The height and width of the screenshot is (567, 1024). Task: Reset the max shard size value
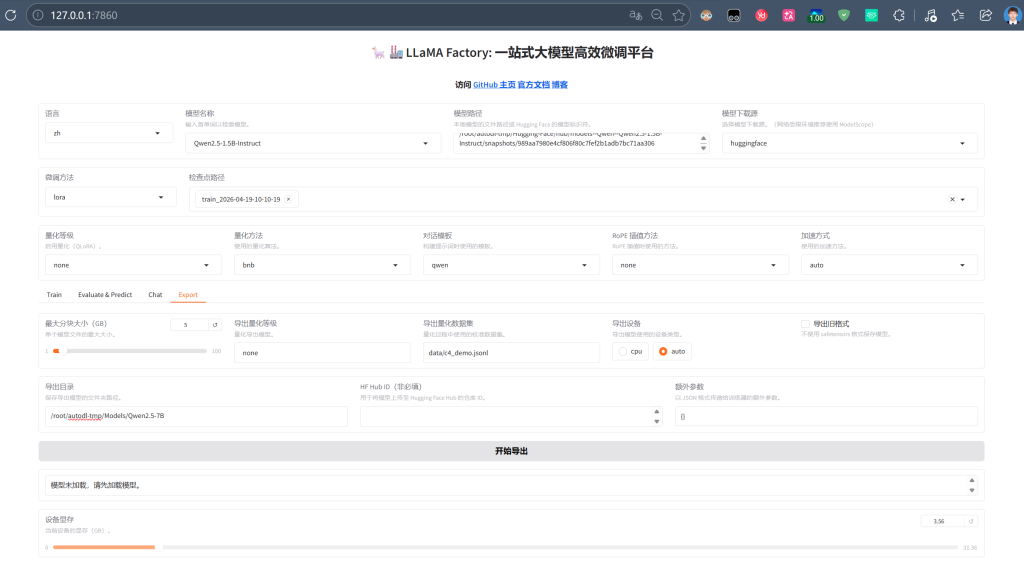(x=215, y=325)
